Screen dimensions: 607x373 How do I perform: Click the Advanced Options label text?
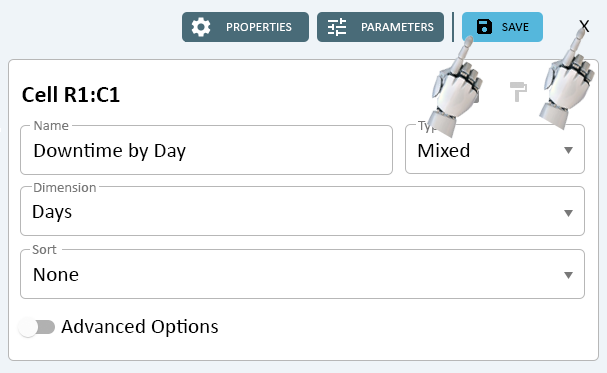click(140, 327)
